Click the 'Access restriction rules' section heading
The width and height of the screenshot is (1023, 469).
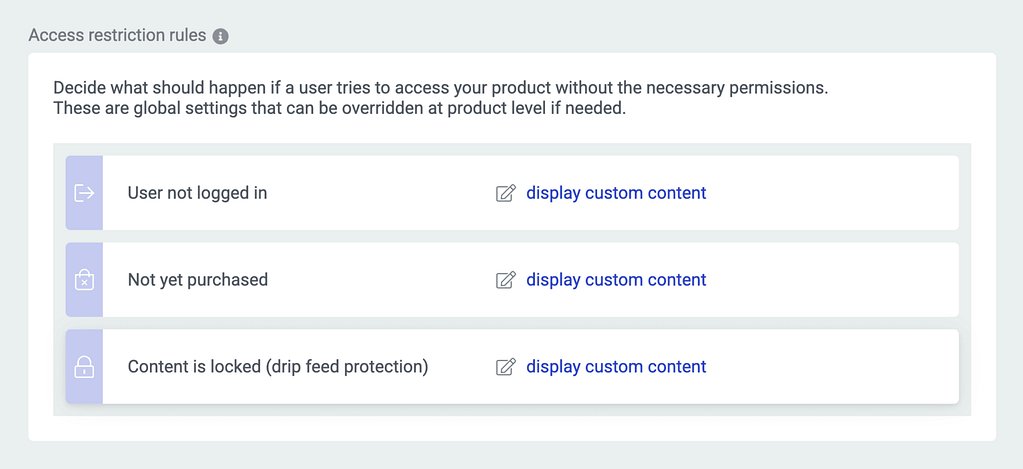pyautogui.click(x=117, y=36)
